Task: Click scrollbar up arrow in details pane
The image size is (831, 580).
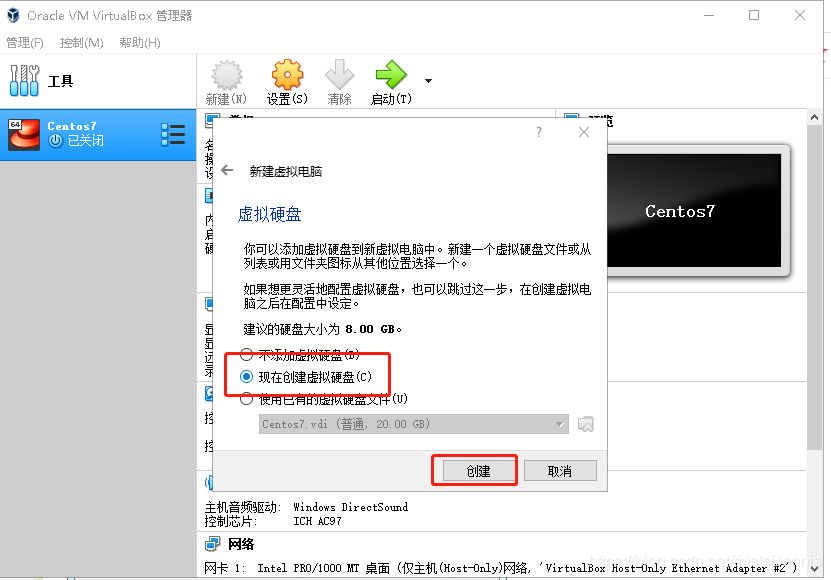Action: [x=815, y=118]
